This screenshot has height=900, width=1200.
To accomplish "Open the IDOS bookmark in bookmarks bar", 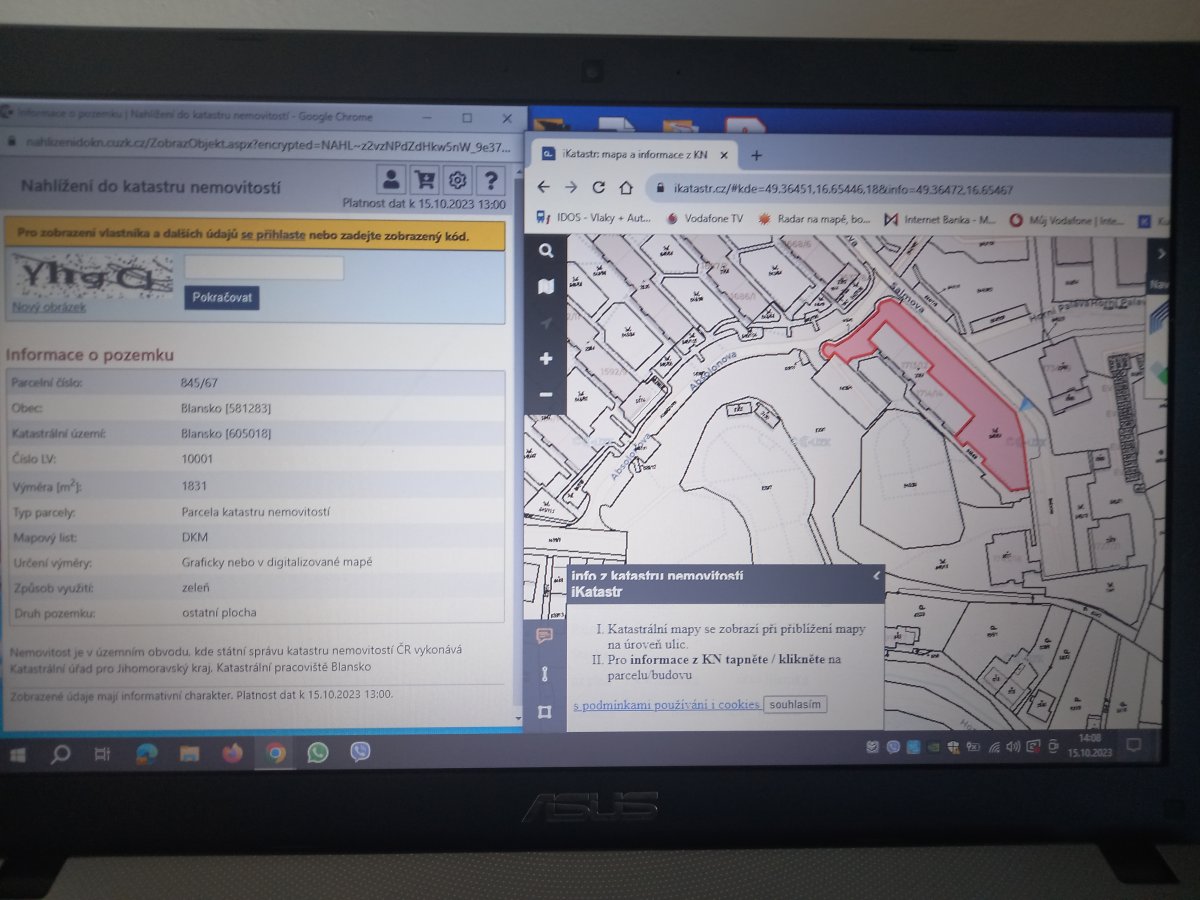I will tap(590, 218).
